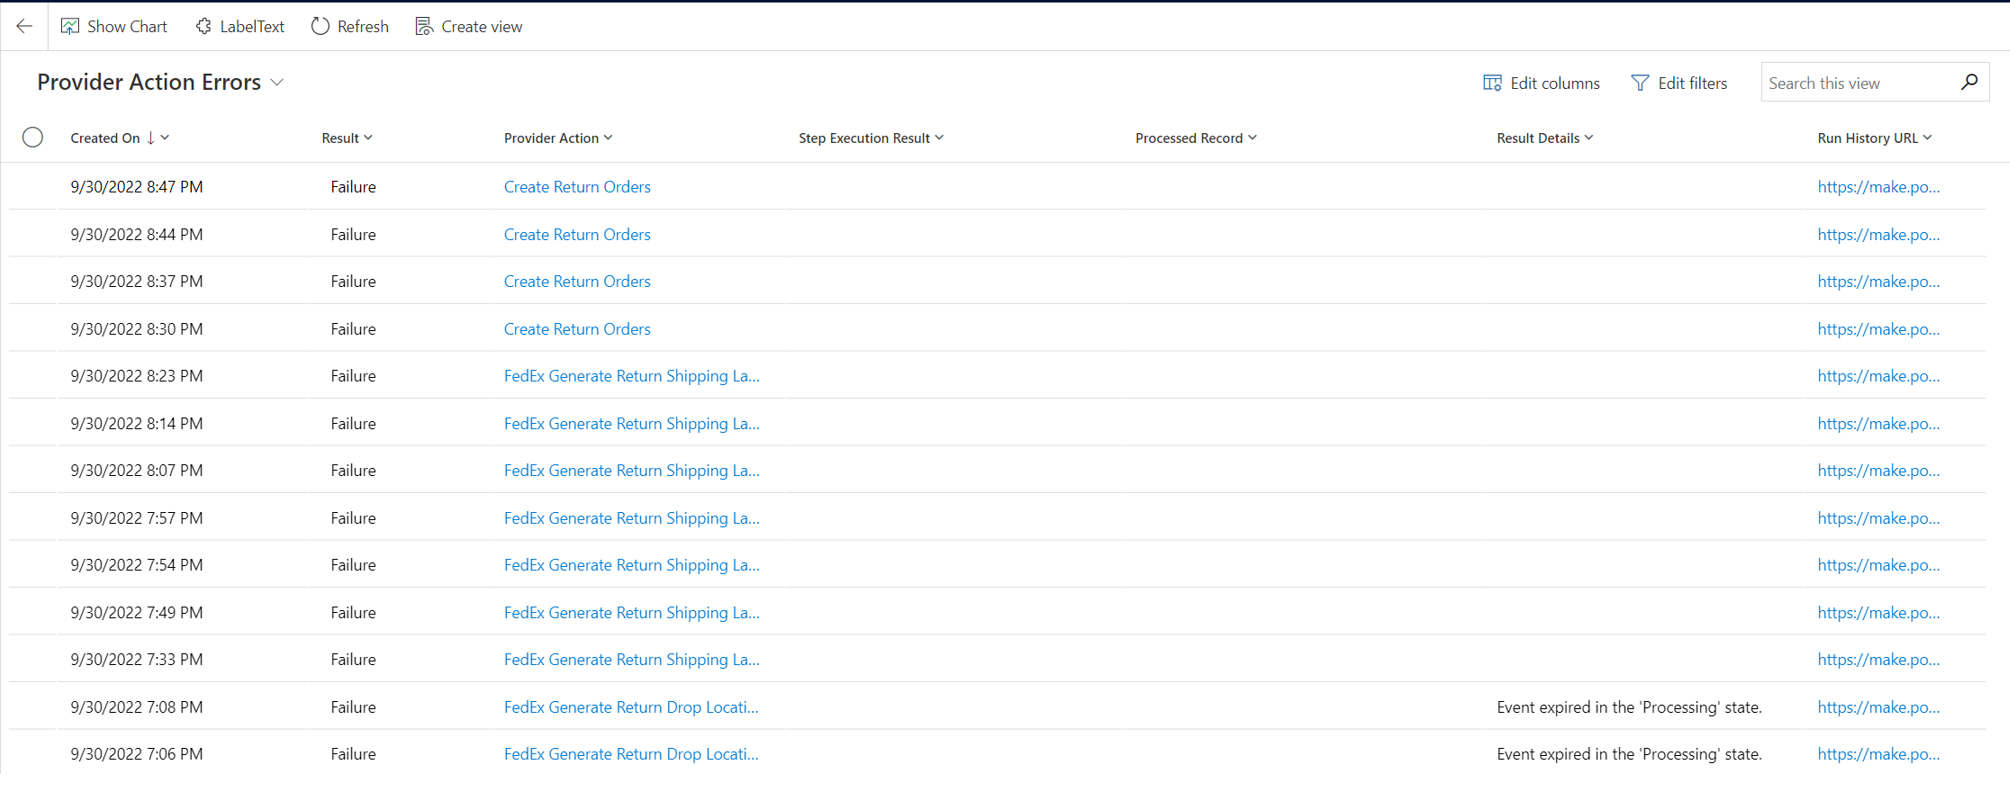Open the Created On column menu
2010x785 pixels.
pyautogui.click(x=165, y=138)
